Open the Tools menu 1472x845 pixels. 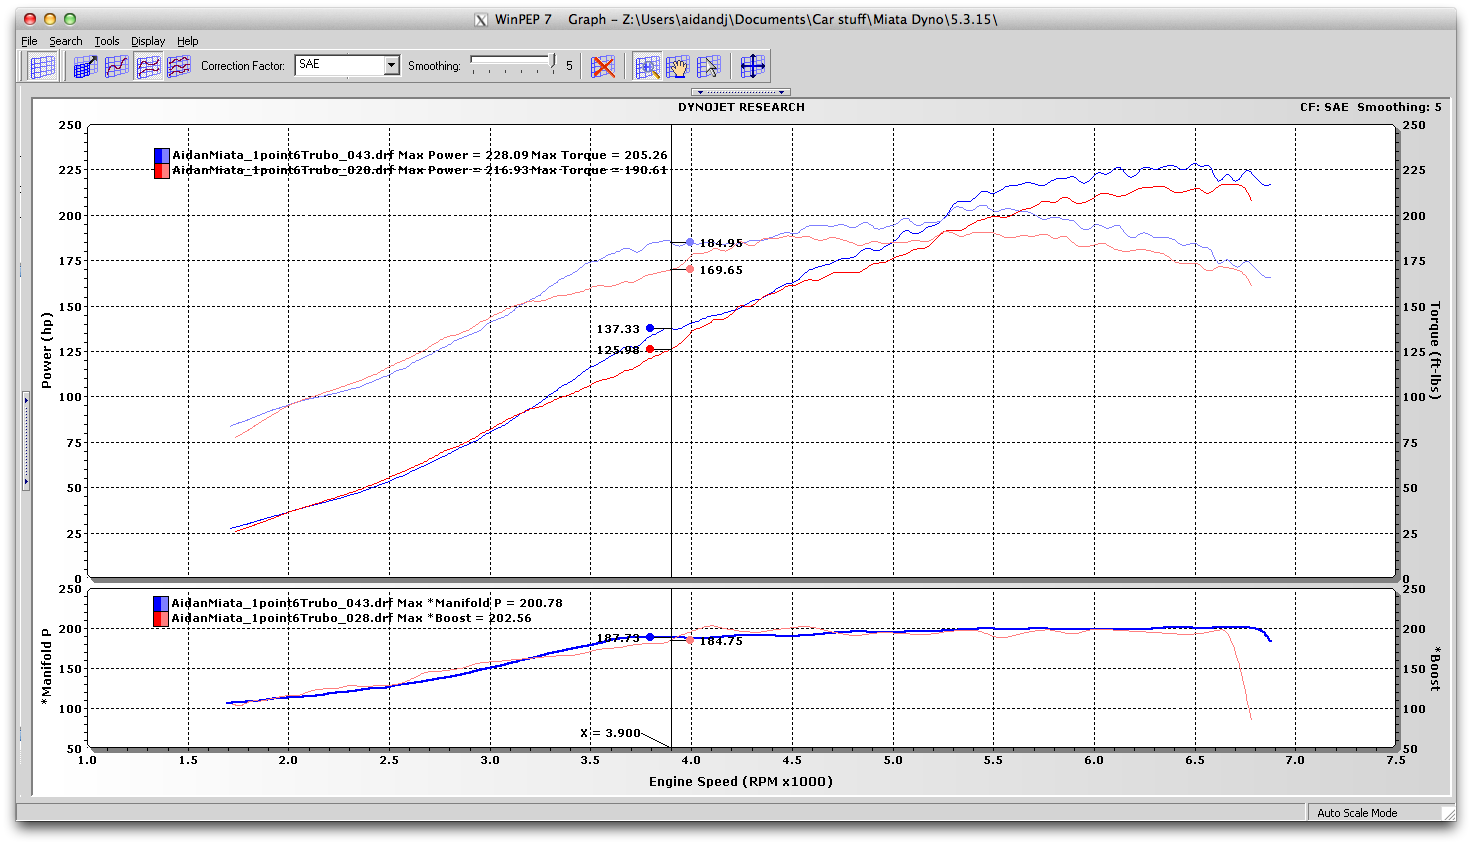(106, 41)
